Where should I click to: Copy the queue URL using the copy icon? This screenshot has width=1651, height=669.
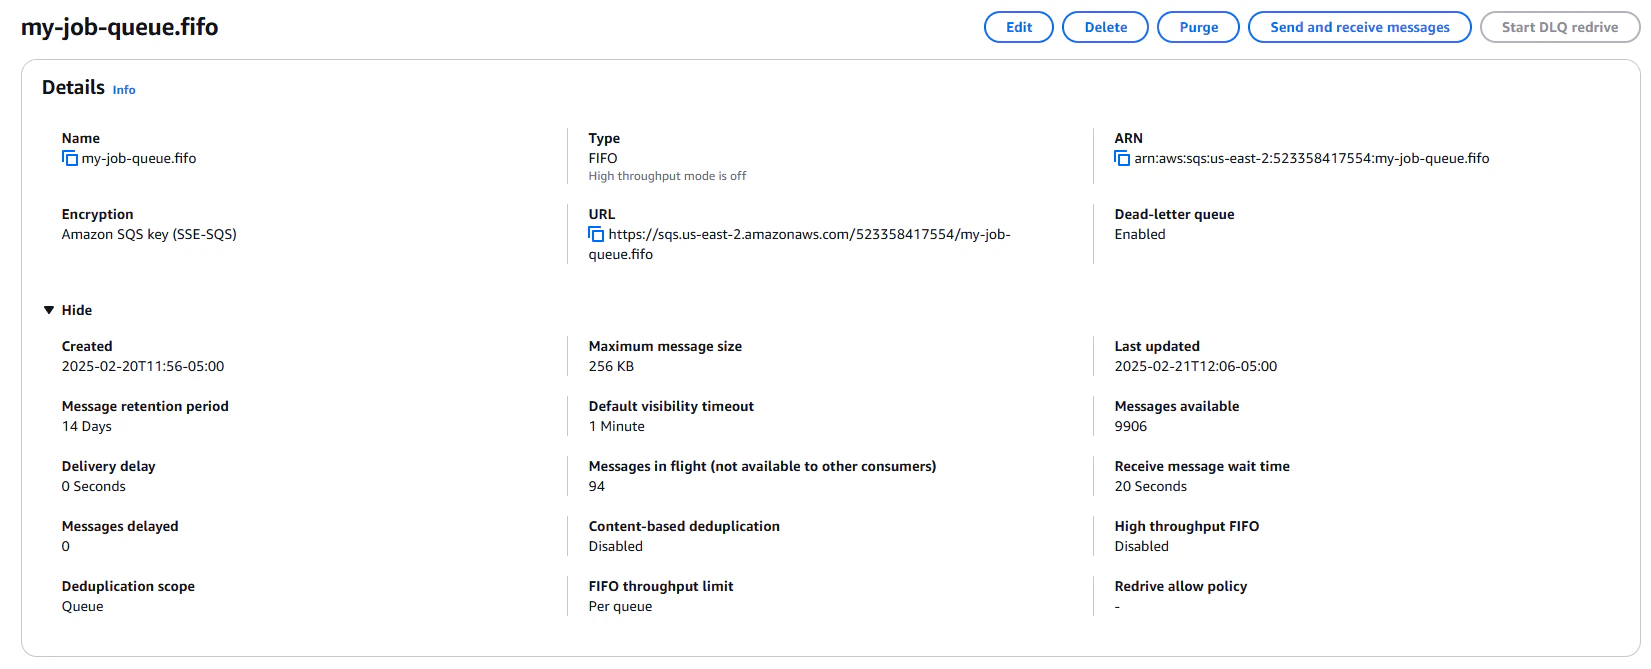596,234
